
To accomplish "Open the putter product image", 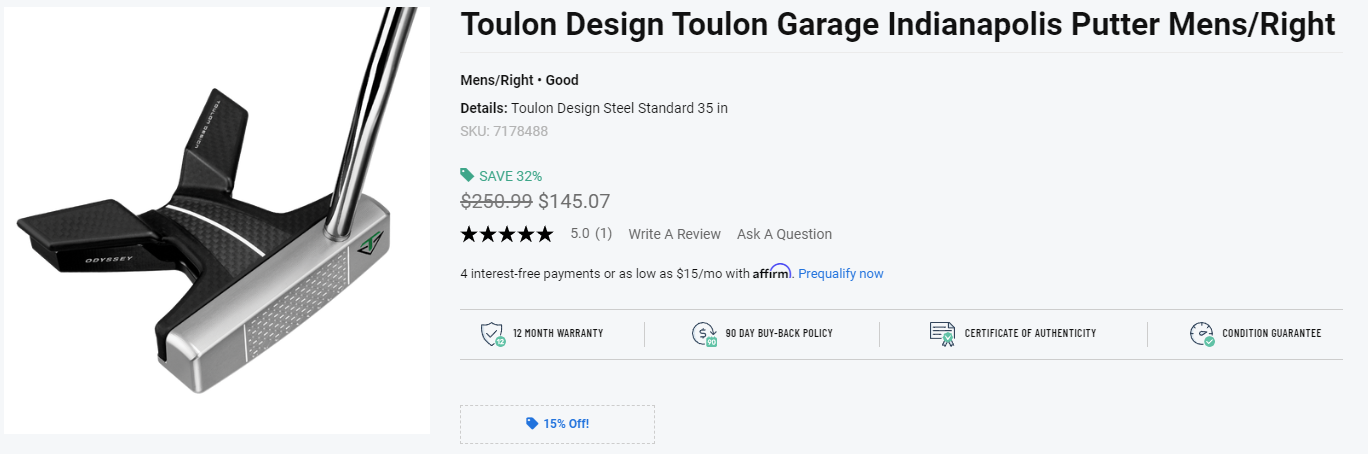I will tap(217, 220).
